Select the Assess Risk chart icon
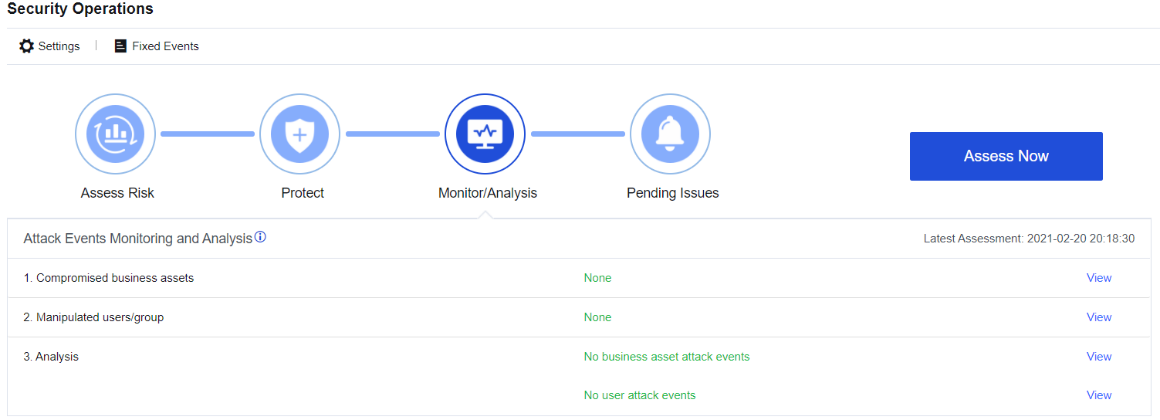This screenshot has width=1160, height=420. (115, 134)
